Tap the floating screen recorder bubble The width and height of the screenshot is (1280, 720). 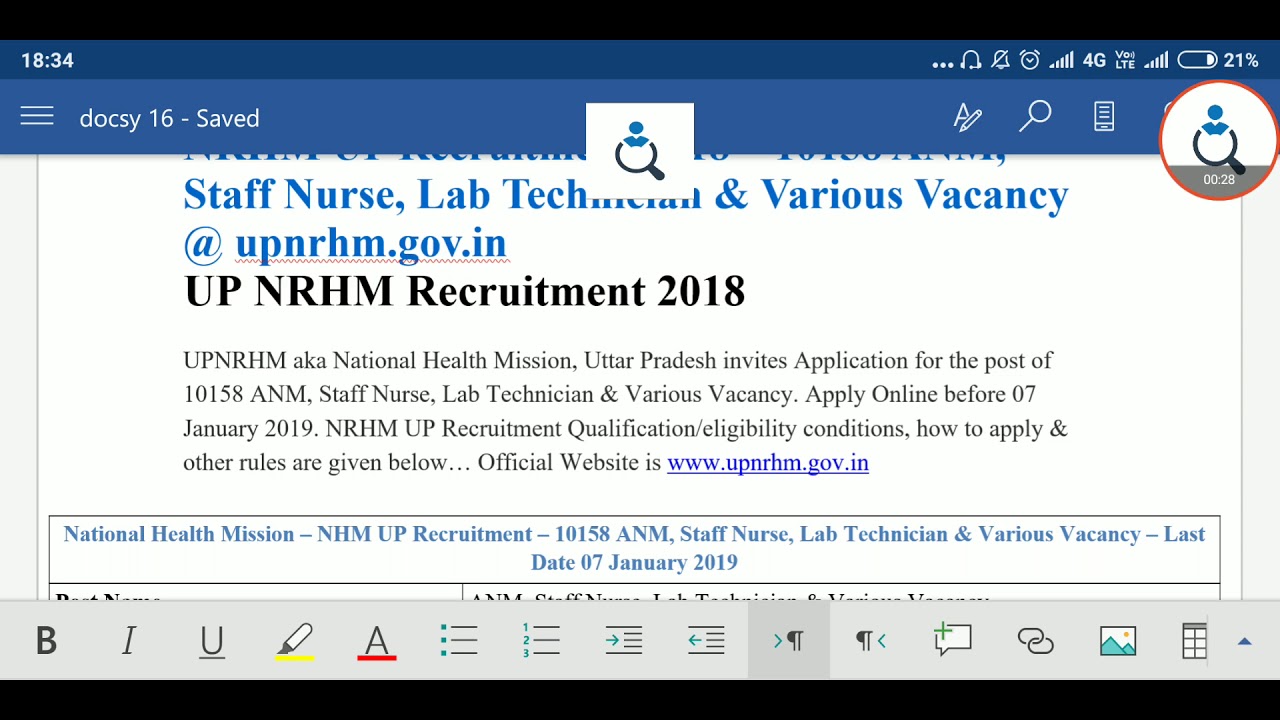pyautogui.click(x=1218, y=140)
